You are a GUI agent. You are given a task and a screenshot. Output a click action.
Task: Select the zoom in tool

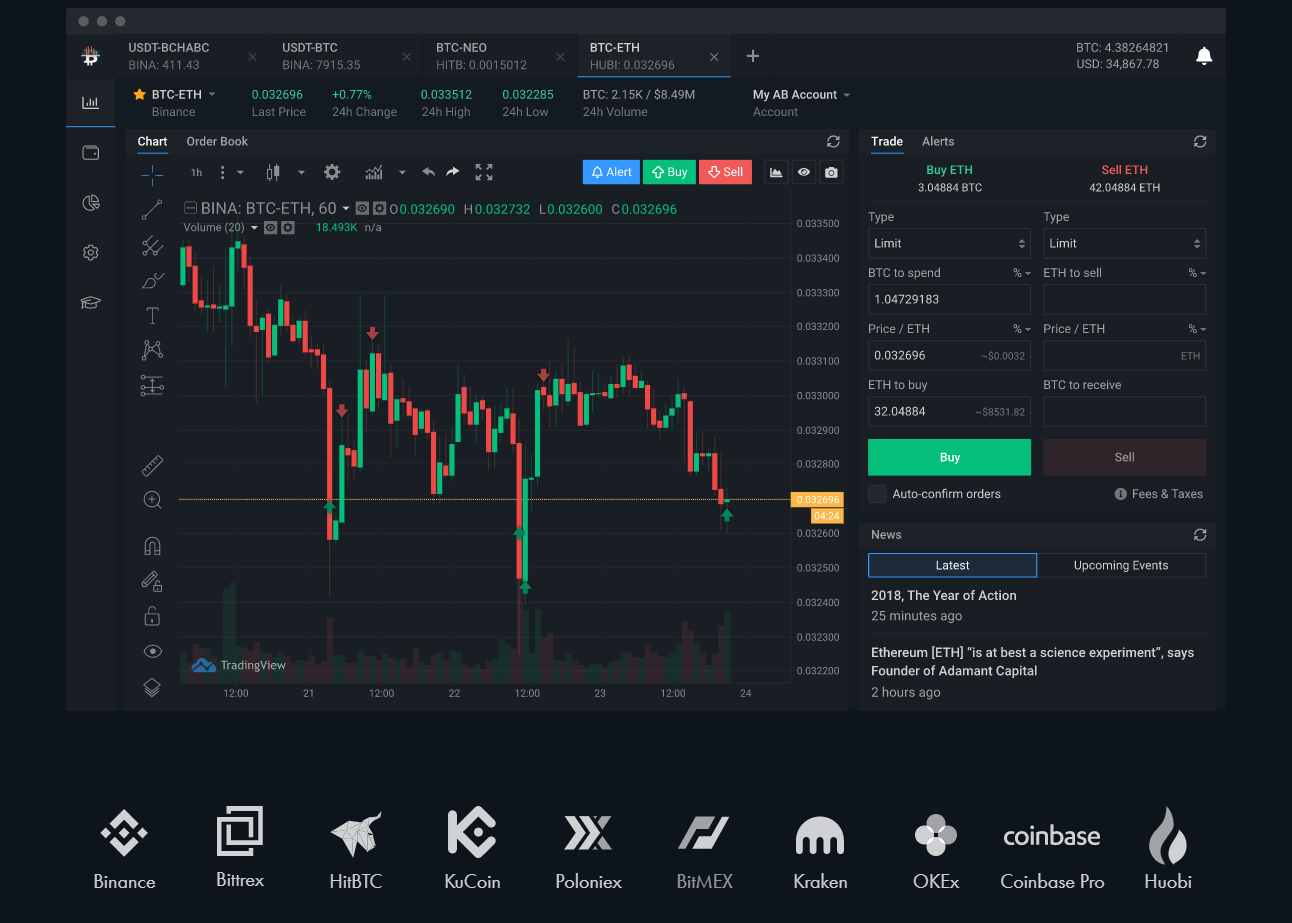[152, 500]
